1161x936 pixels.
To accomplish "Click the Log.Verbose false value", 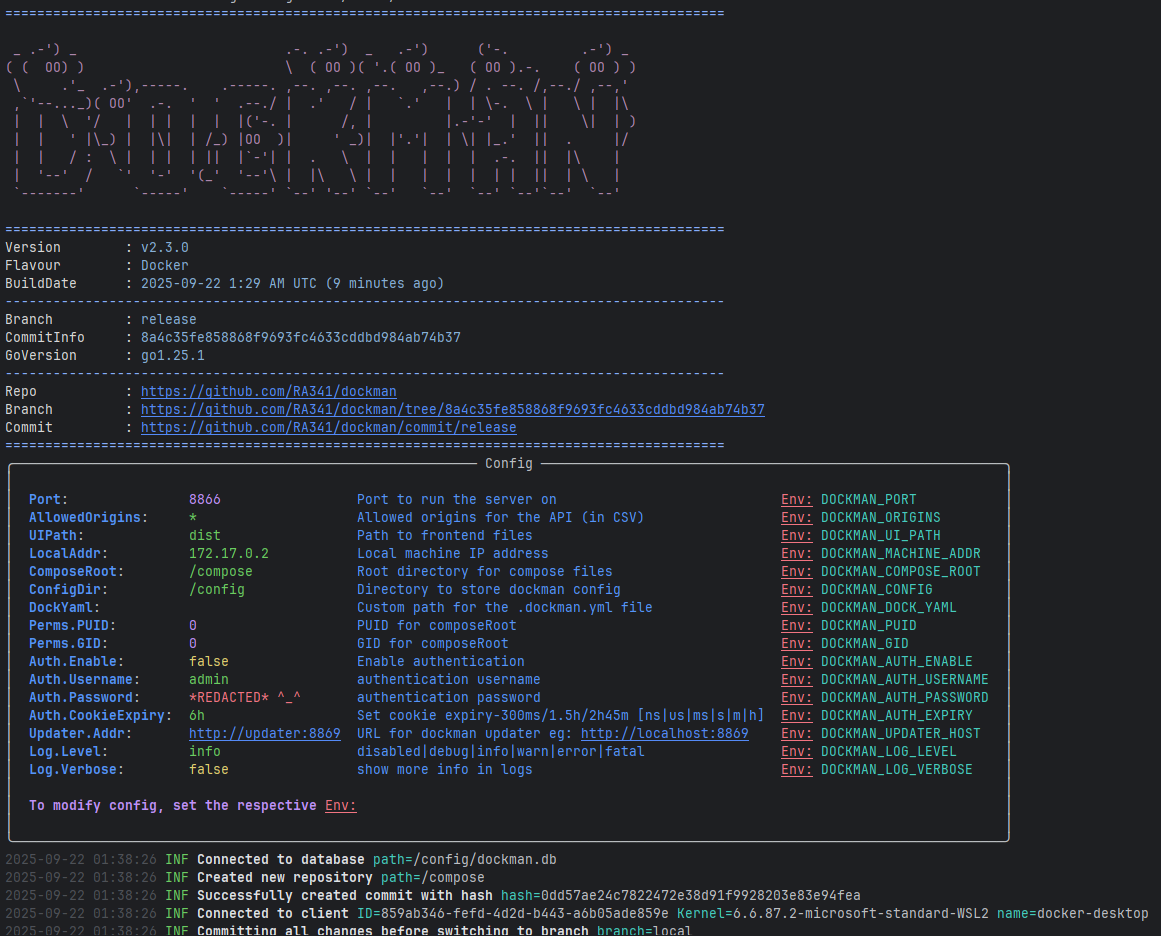I will [x=208, y=770].
